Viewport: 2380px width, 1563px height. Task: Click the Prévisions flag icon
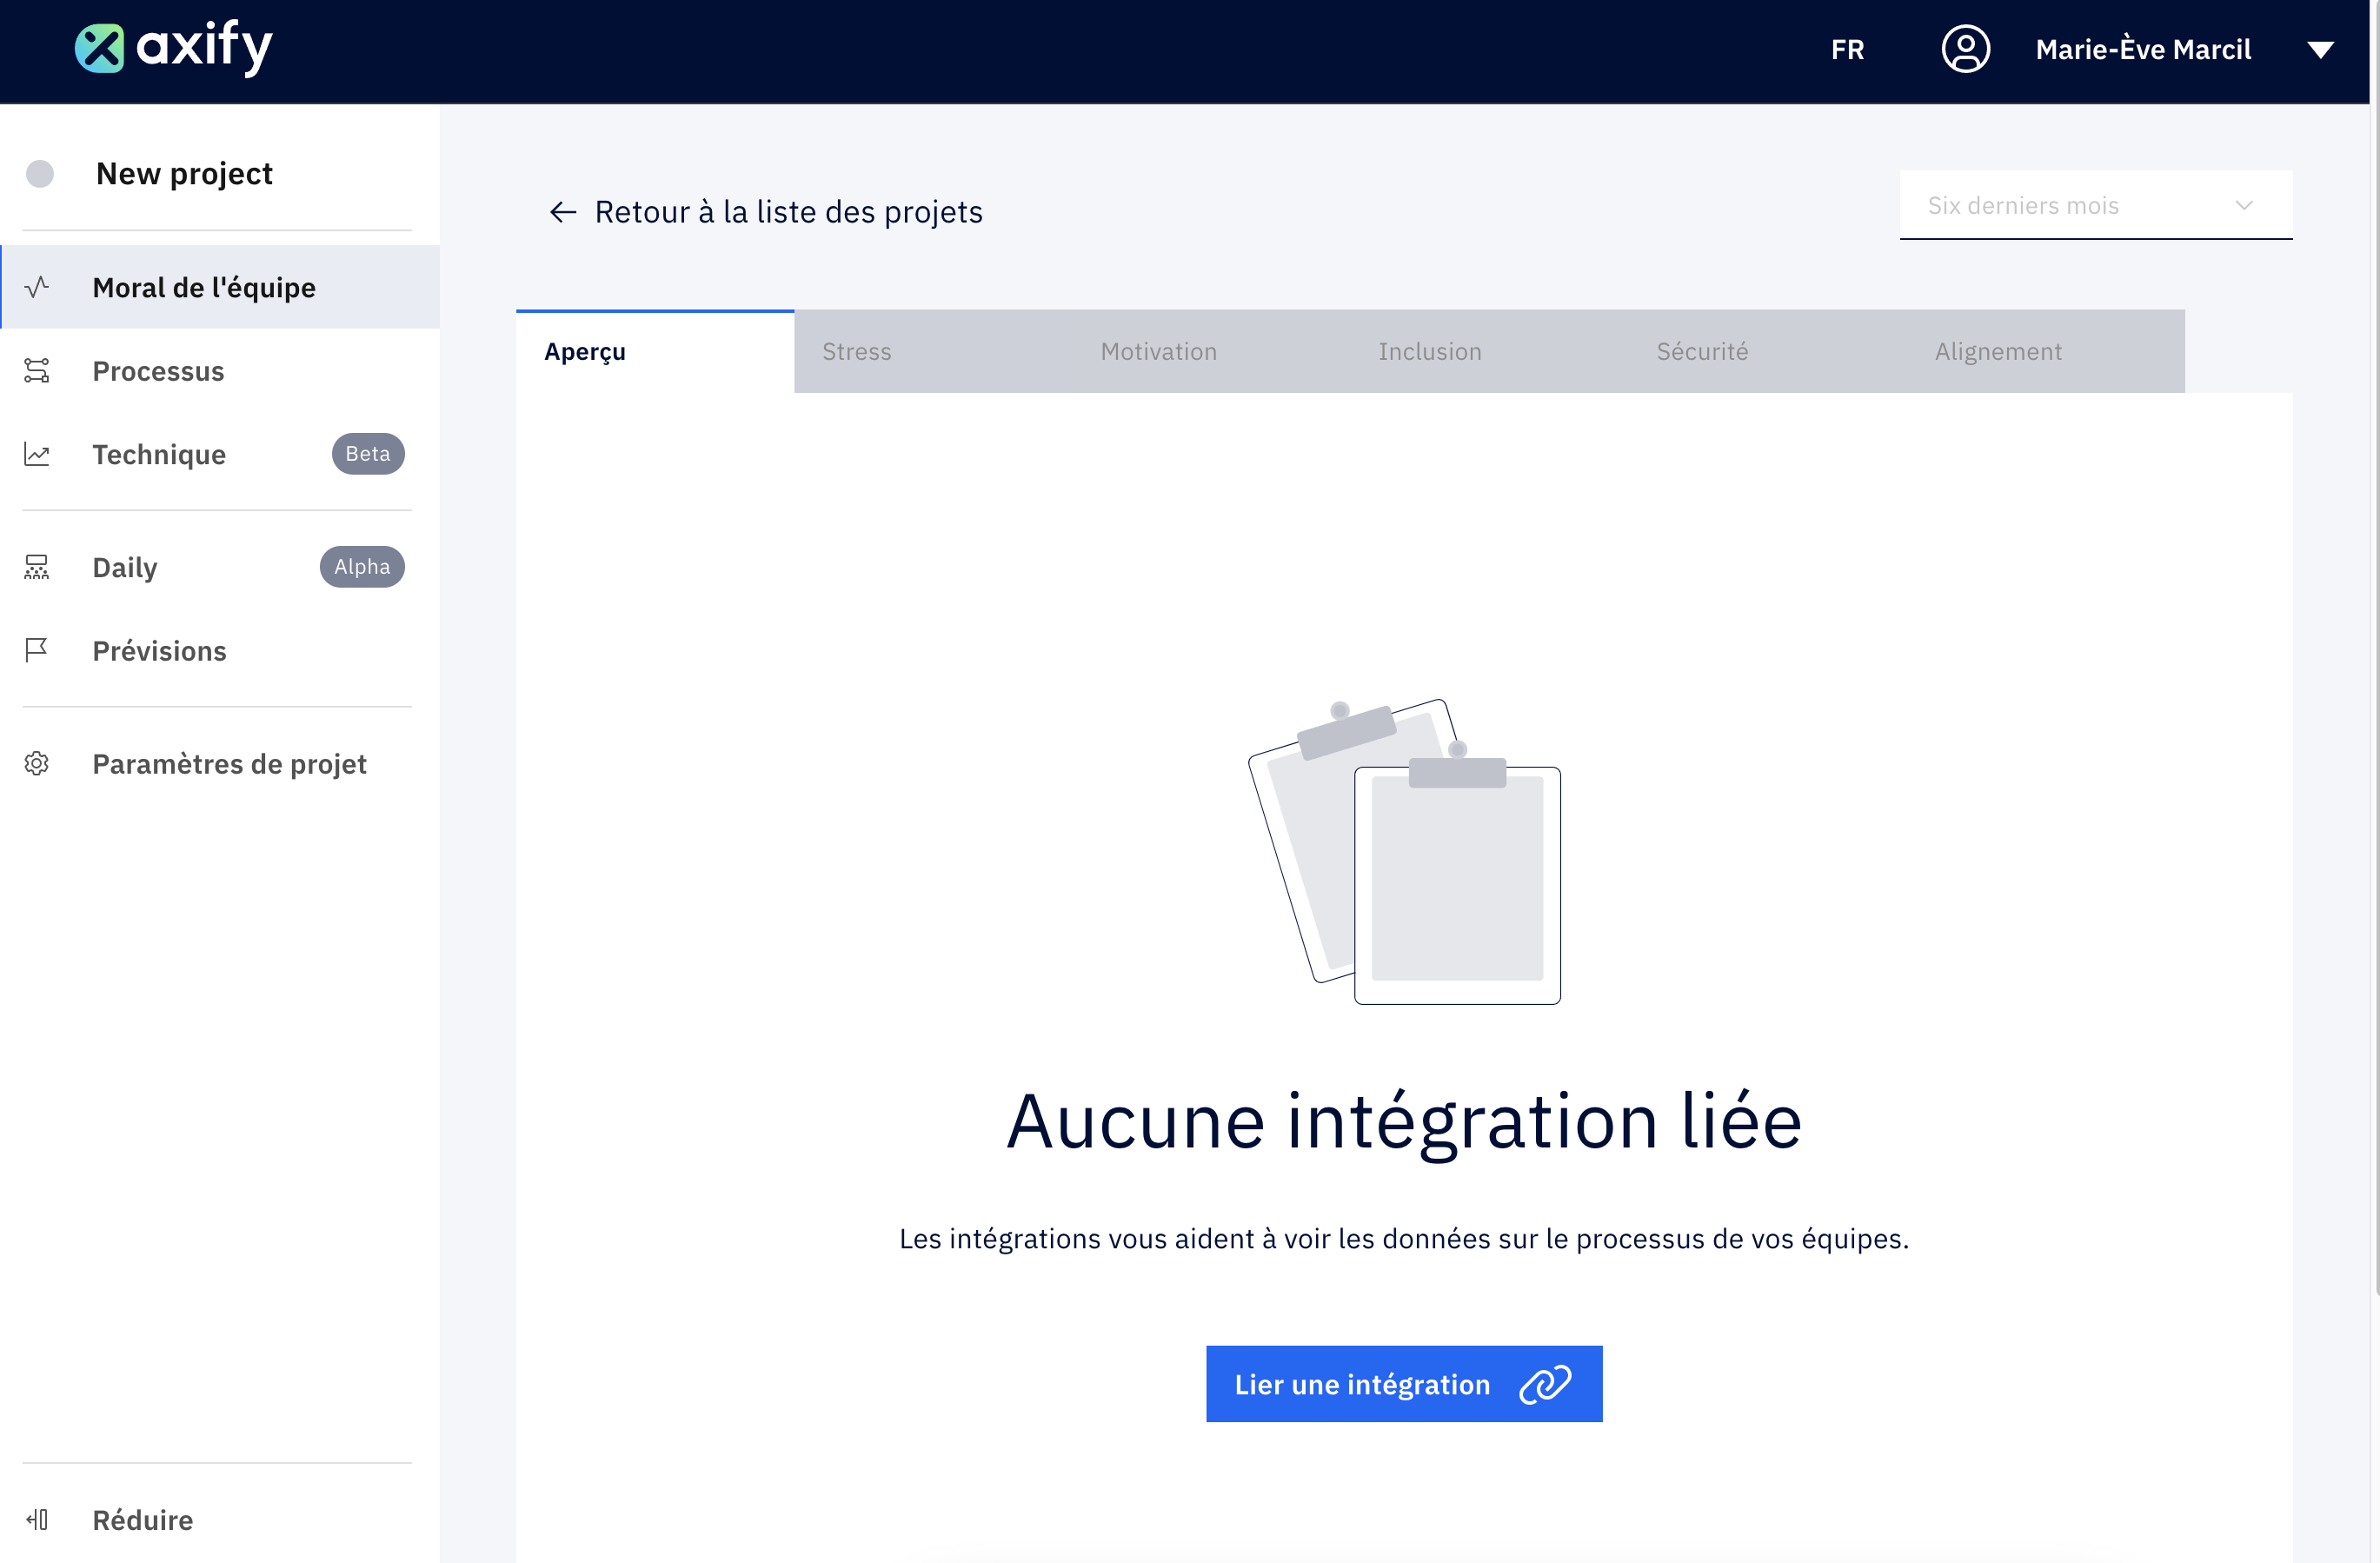point(37,651)
